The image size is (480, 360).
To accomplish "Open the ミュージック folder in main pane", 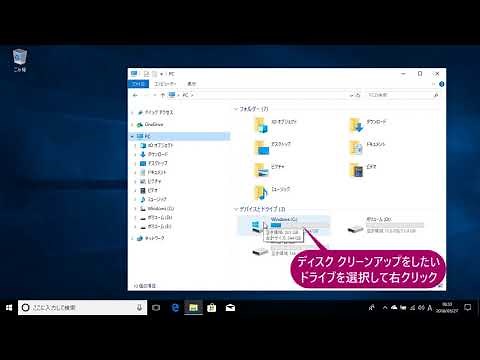I will tap(272, 192).
